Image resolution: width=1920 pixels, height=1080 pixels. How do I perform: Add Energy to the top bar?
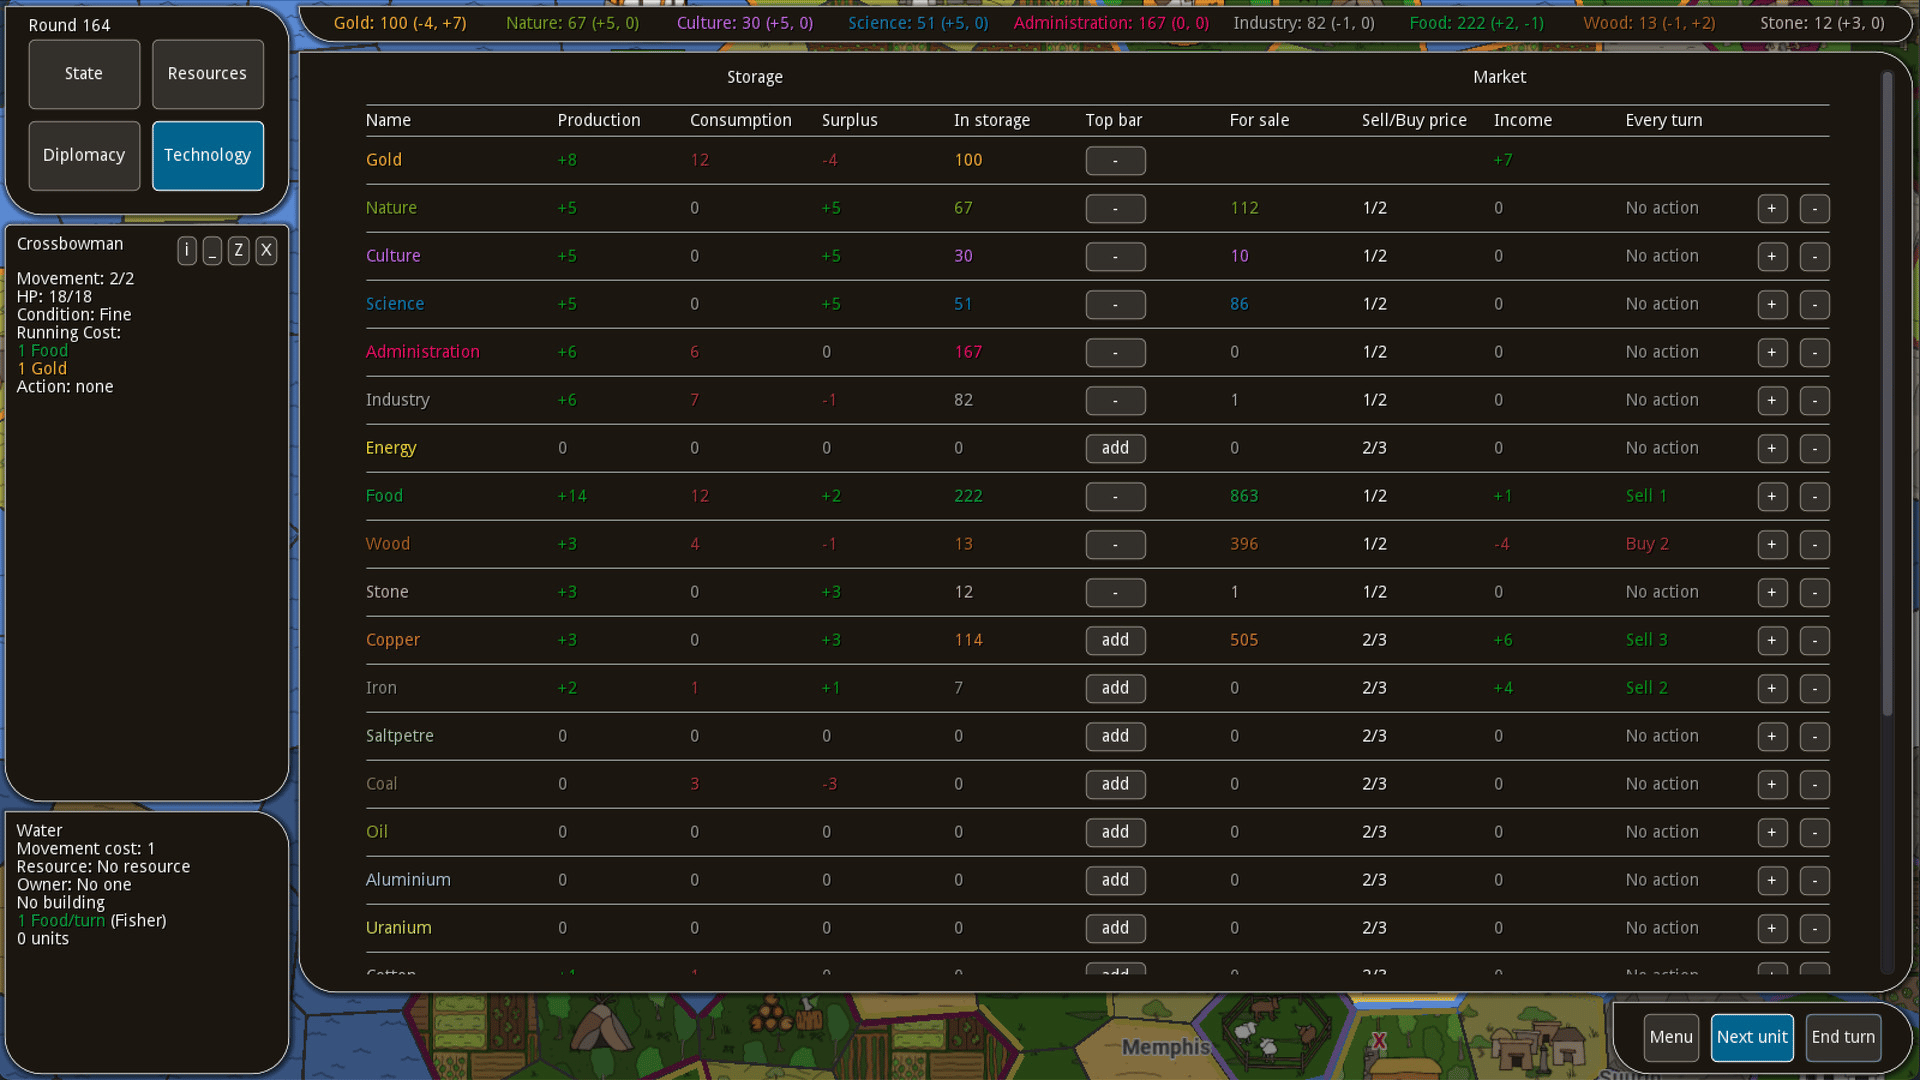[x=1115, y=448]
